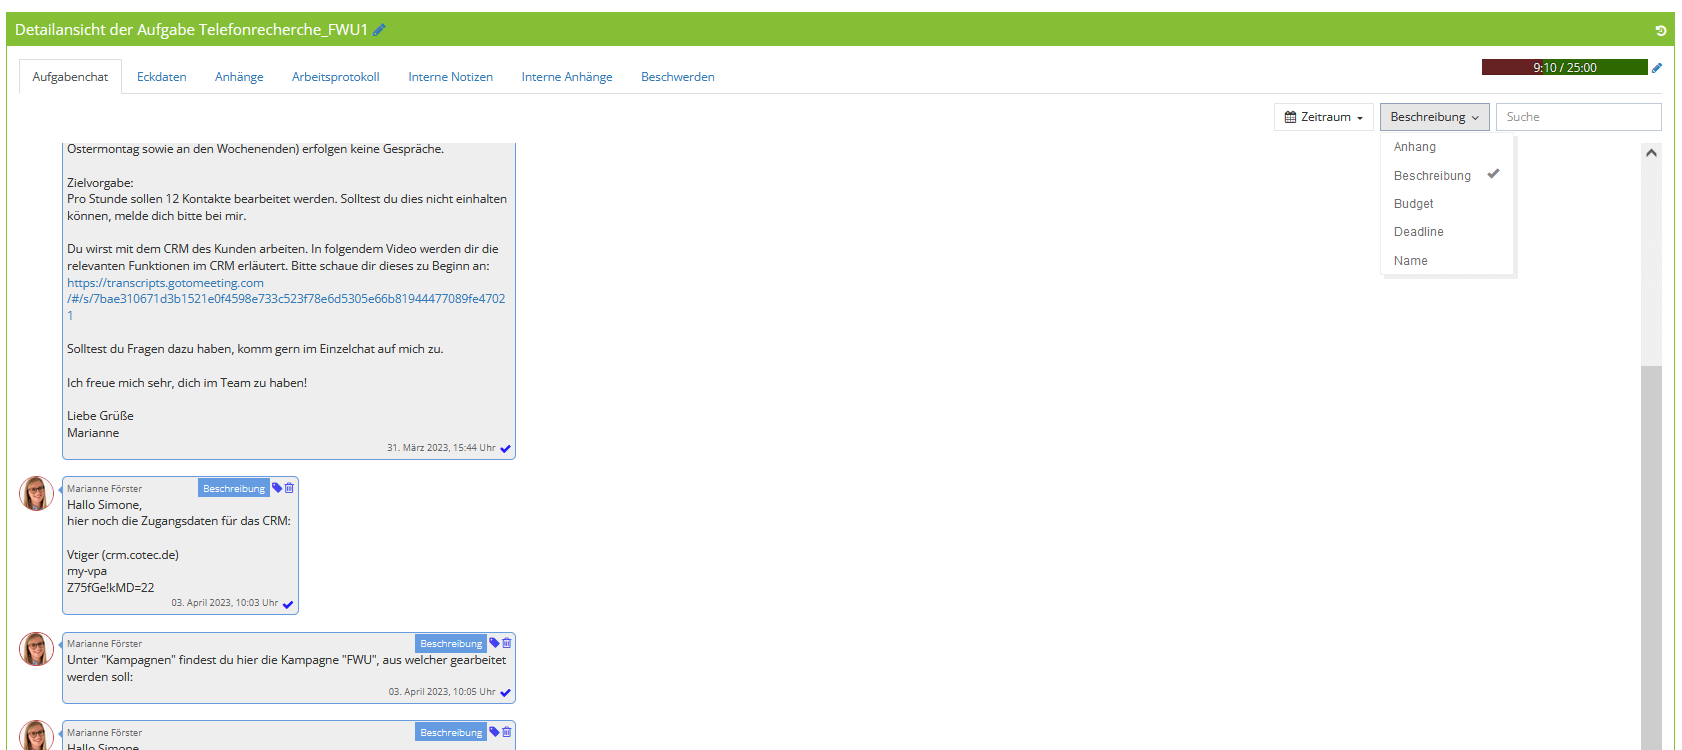Viewport: 1682px width, 750px height.
Task: Click tag icon on Zugangsdaten message
Action: [277, 488]
